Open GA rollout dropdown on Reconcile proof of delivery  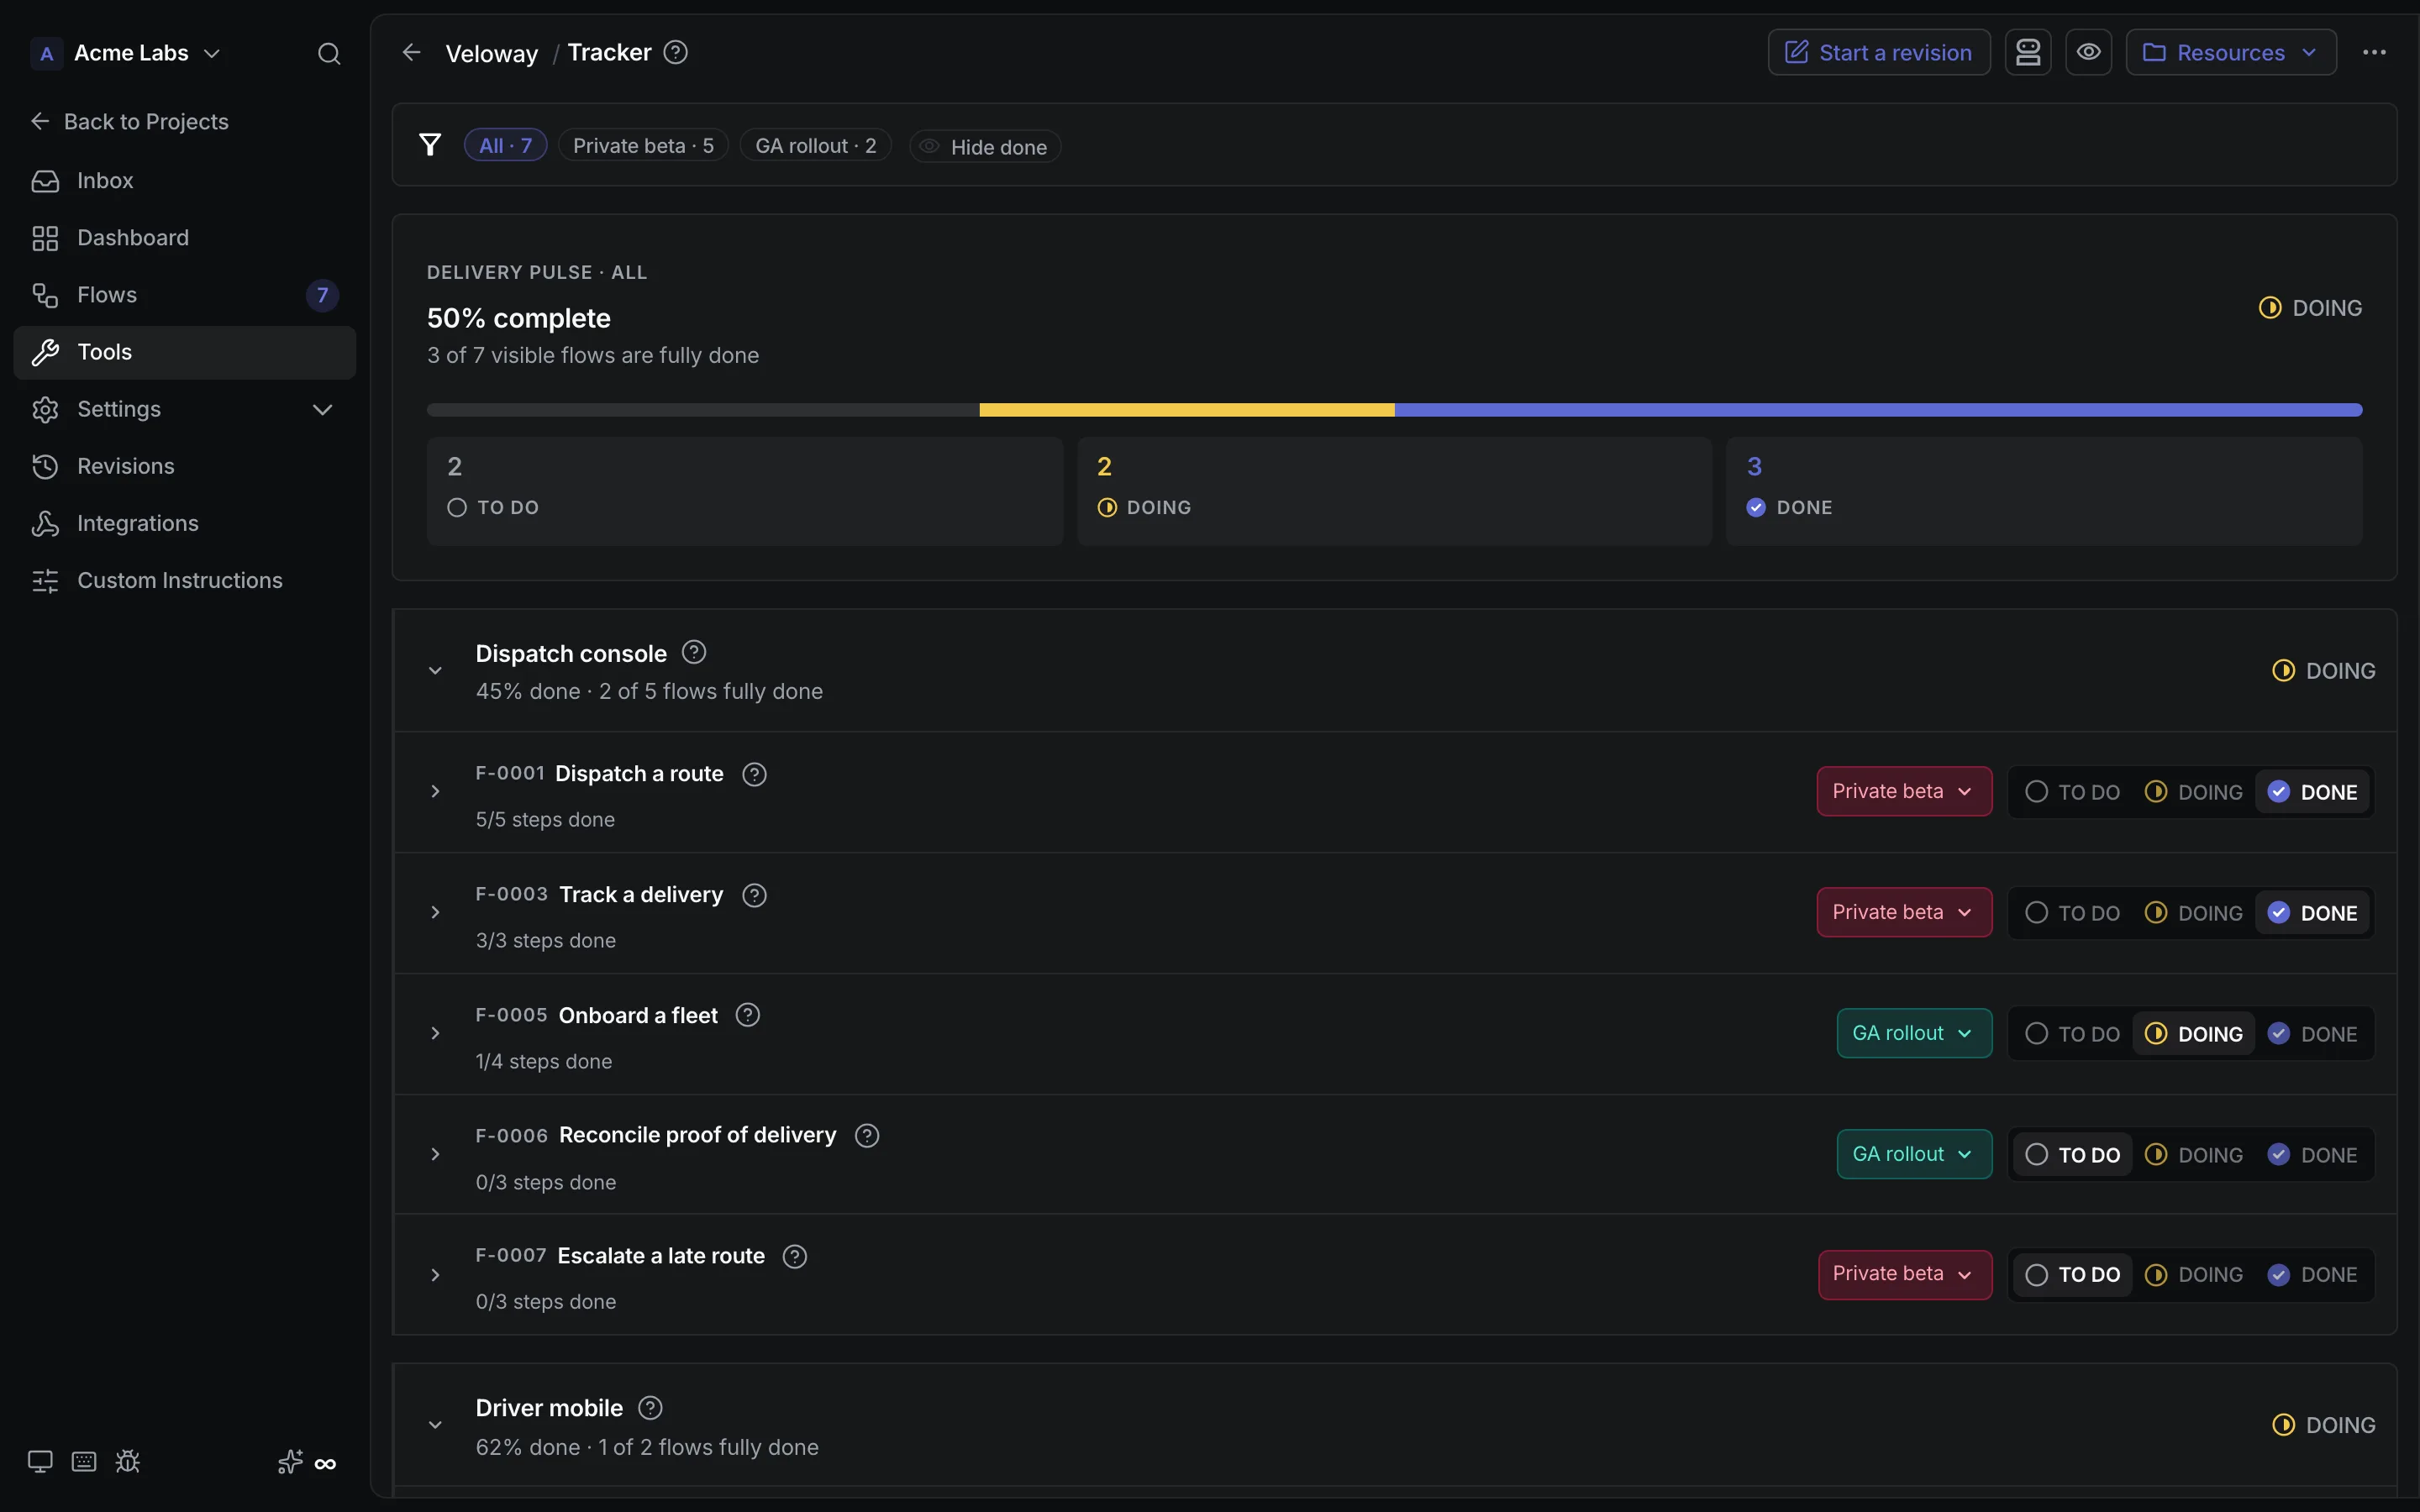(1914, 1154)
